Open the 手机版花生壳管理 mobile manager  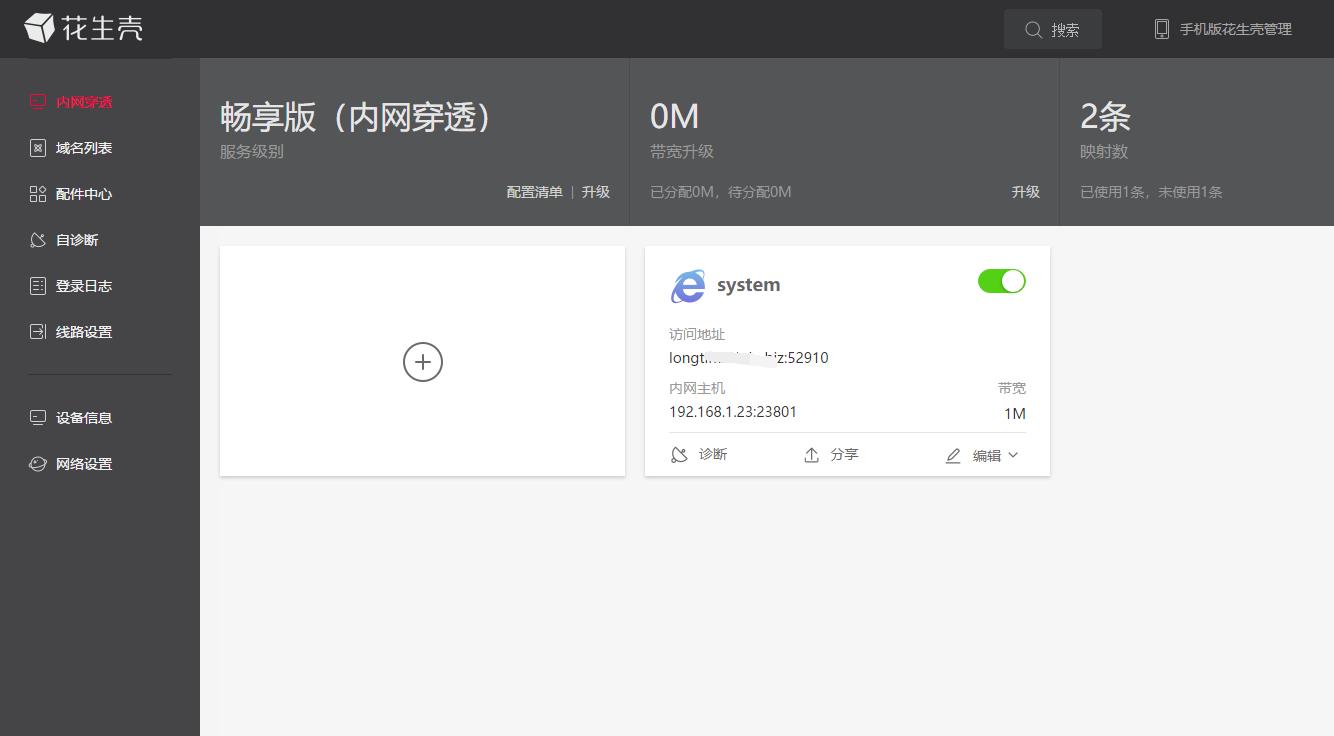(x=1222, y=29)
